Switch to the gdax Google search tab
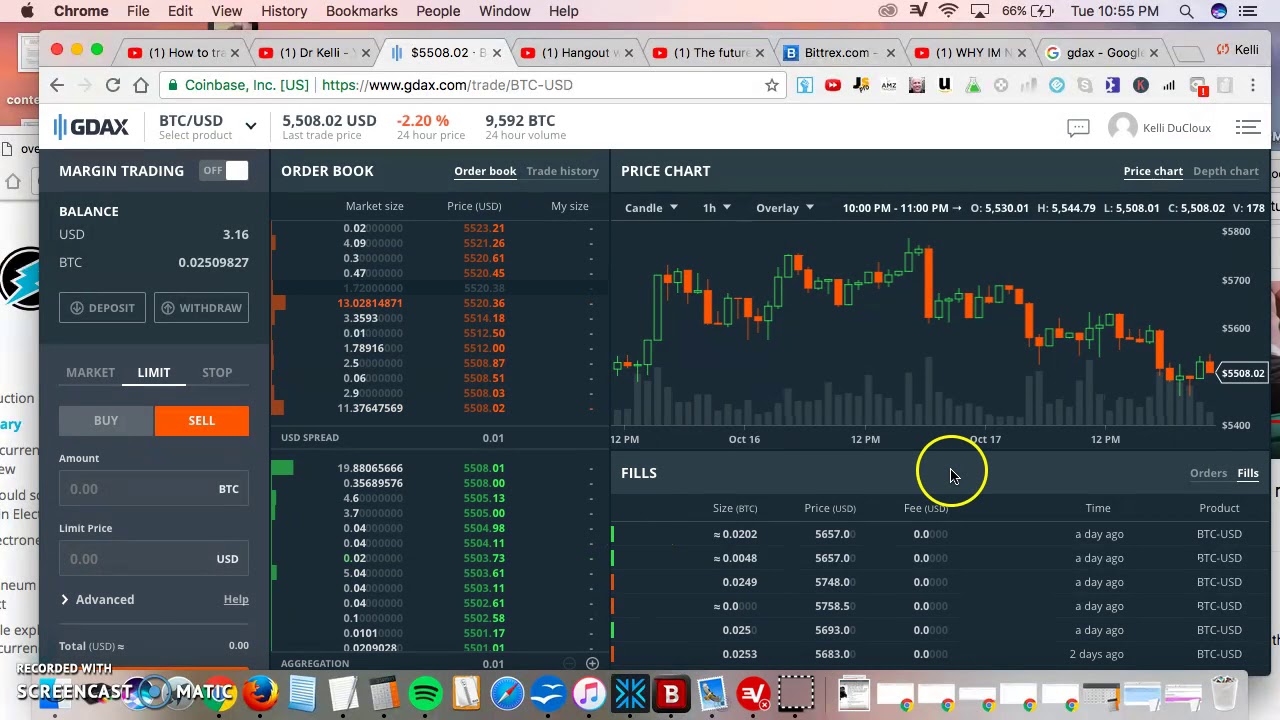Image resolution: width=1280 pixels, height=720 pixels. point(1104,52)
